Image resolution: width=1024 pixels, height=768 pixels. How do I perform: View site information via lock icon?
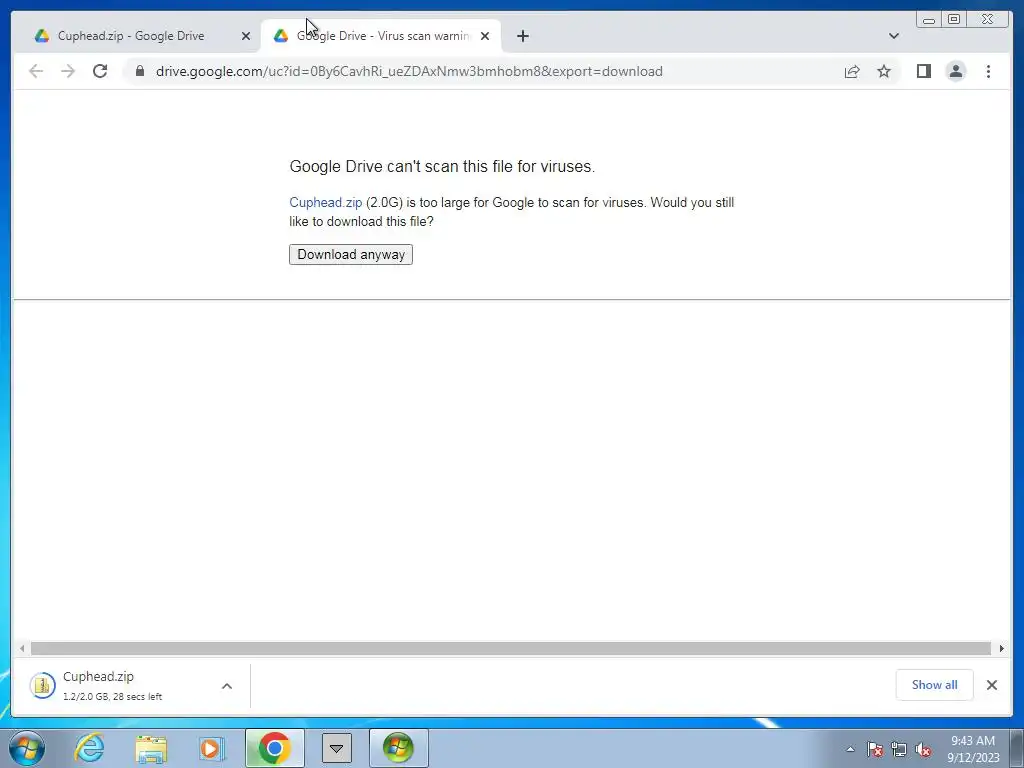(x=139, y=71)
